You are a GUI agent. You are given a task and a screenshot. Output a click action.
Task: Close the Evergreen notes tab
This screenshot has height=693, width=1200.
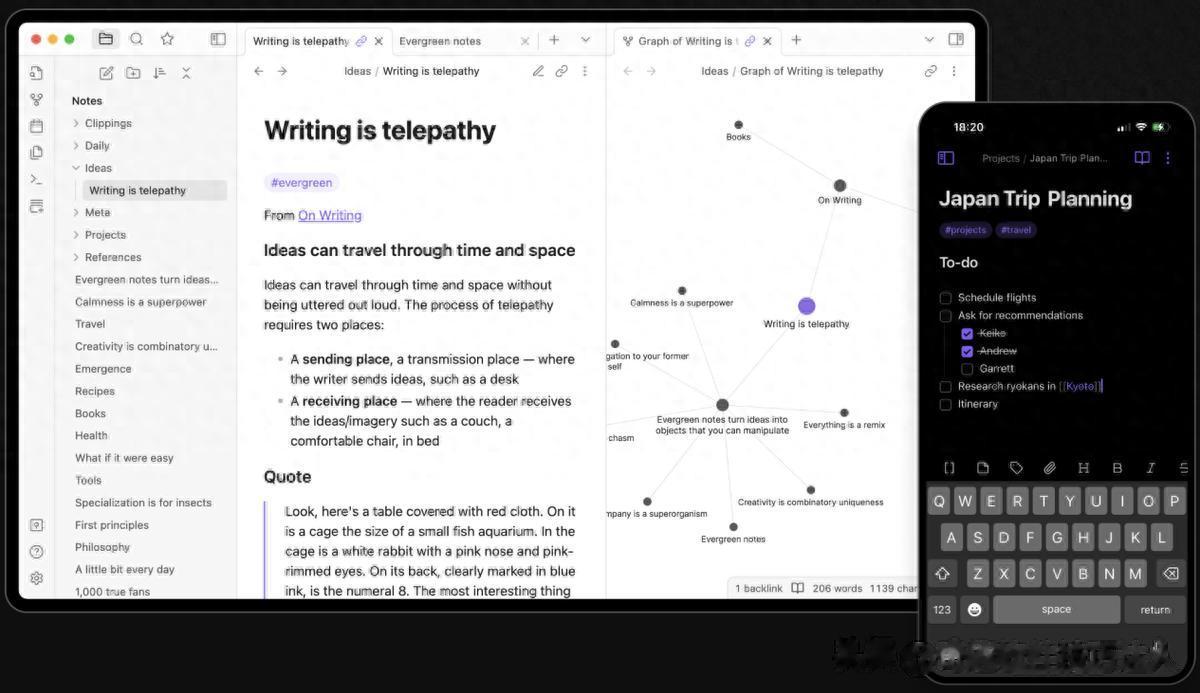click(x=525, y=41)
